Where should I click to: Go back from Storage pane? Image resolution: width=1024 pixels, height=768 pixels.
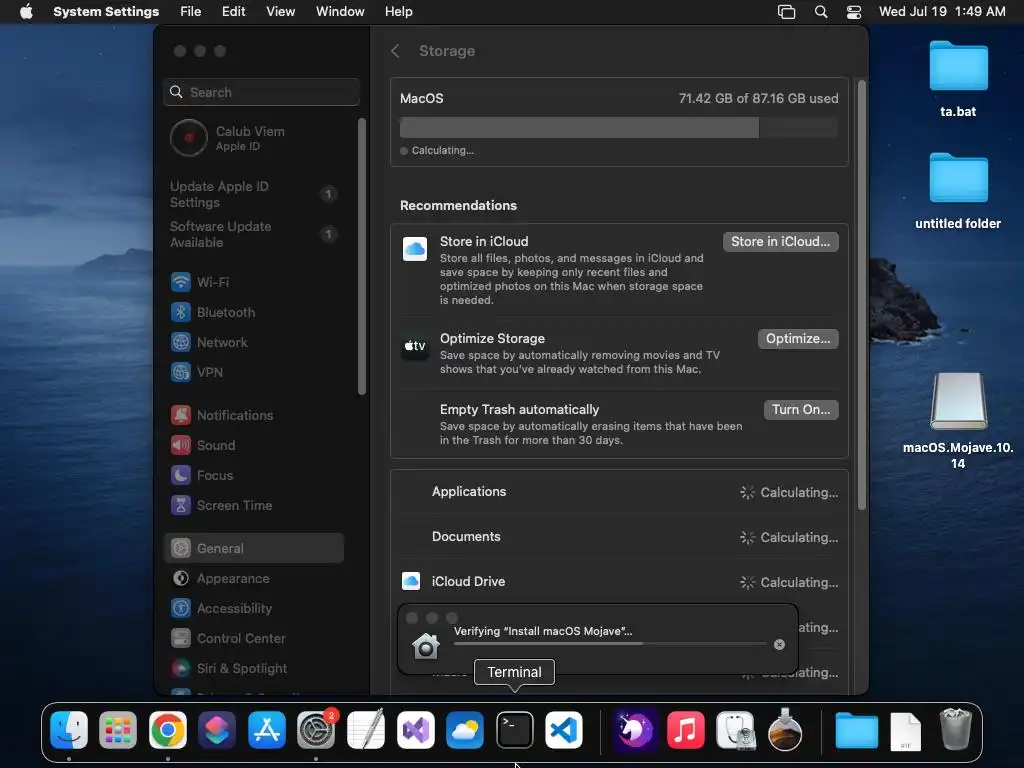(x=395, y=51)
